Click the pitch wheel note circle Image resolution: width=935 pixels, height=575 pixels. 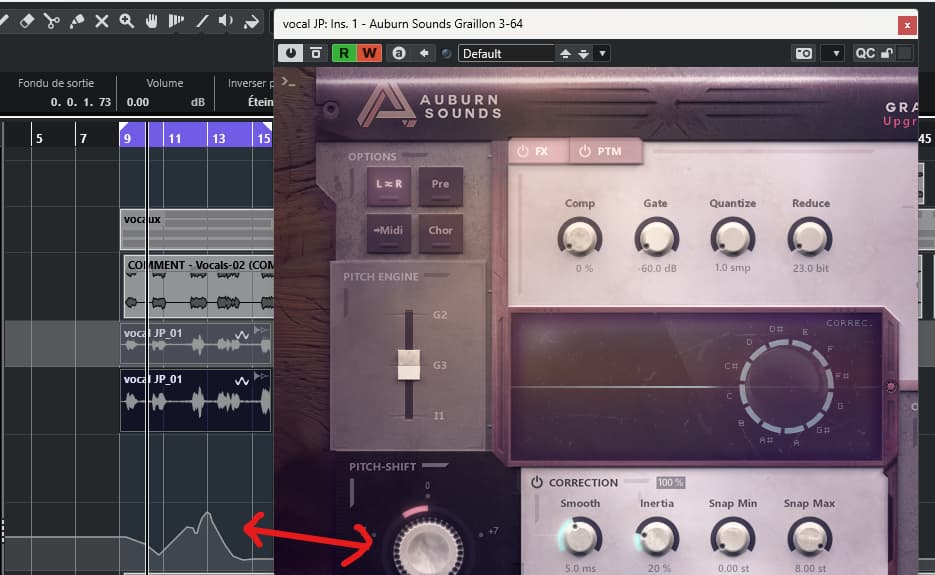coord(786,387)
